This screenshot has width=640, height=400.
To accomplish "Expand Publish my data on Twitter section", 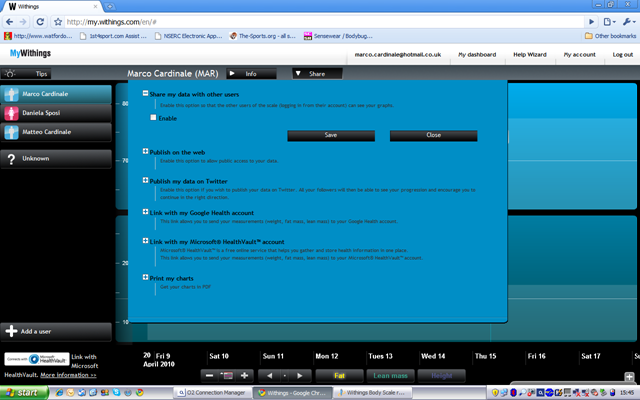I will 145,180.
